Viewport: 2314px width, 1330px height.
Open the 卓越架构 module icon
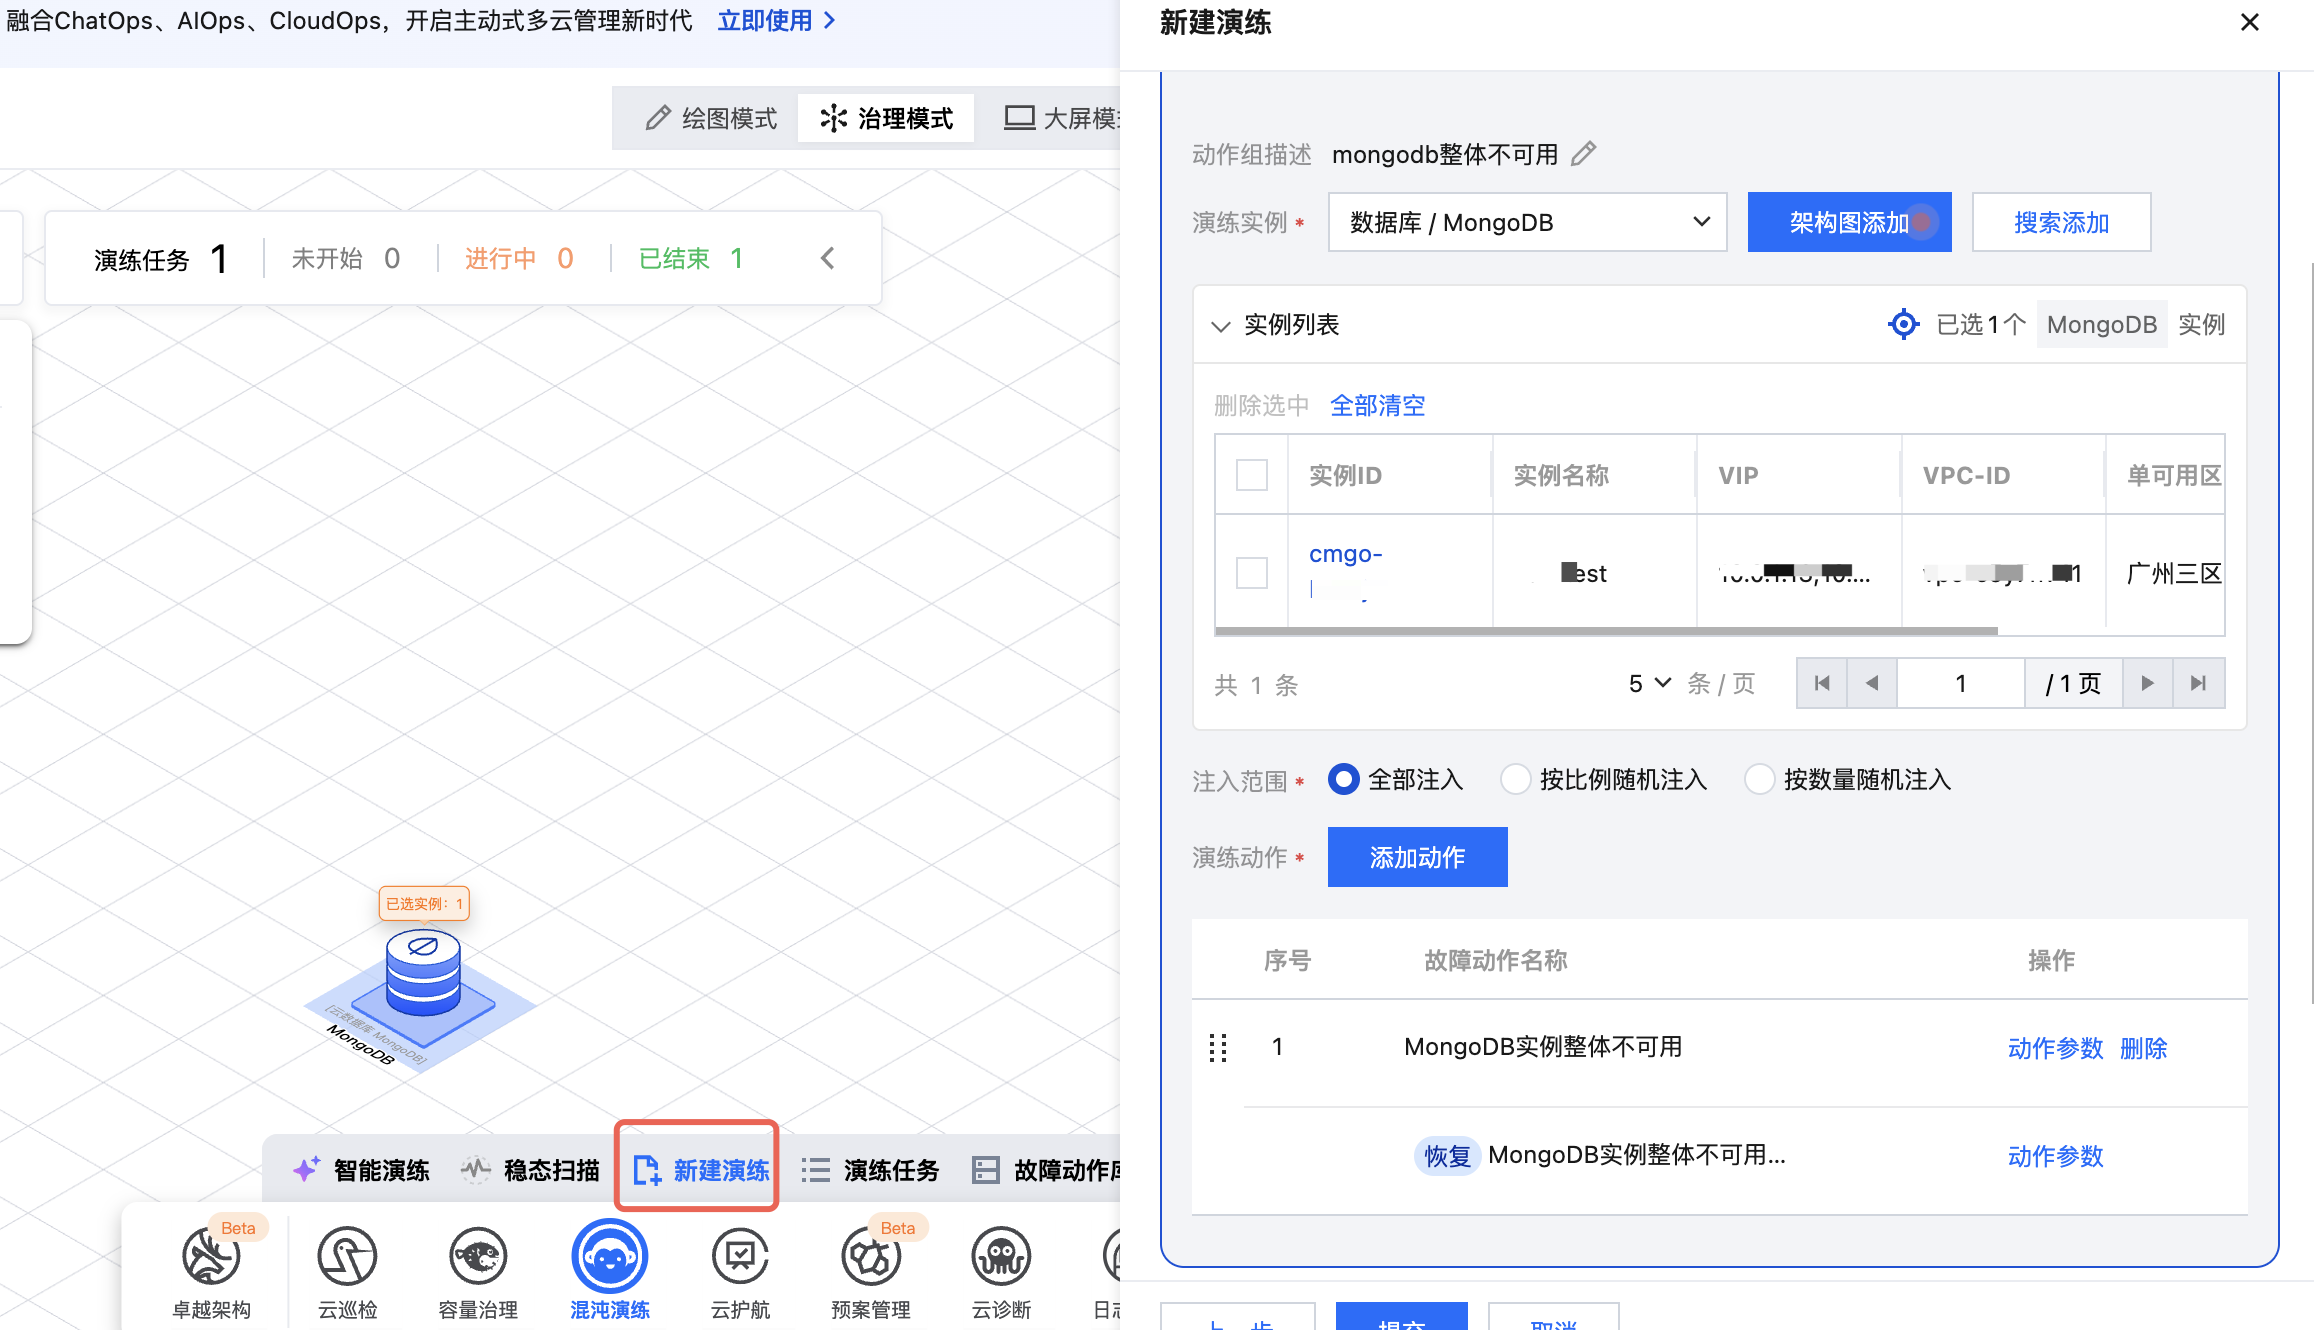[x=211, y=1258]
